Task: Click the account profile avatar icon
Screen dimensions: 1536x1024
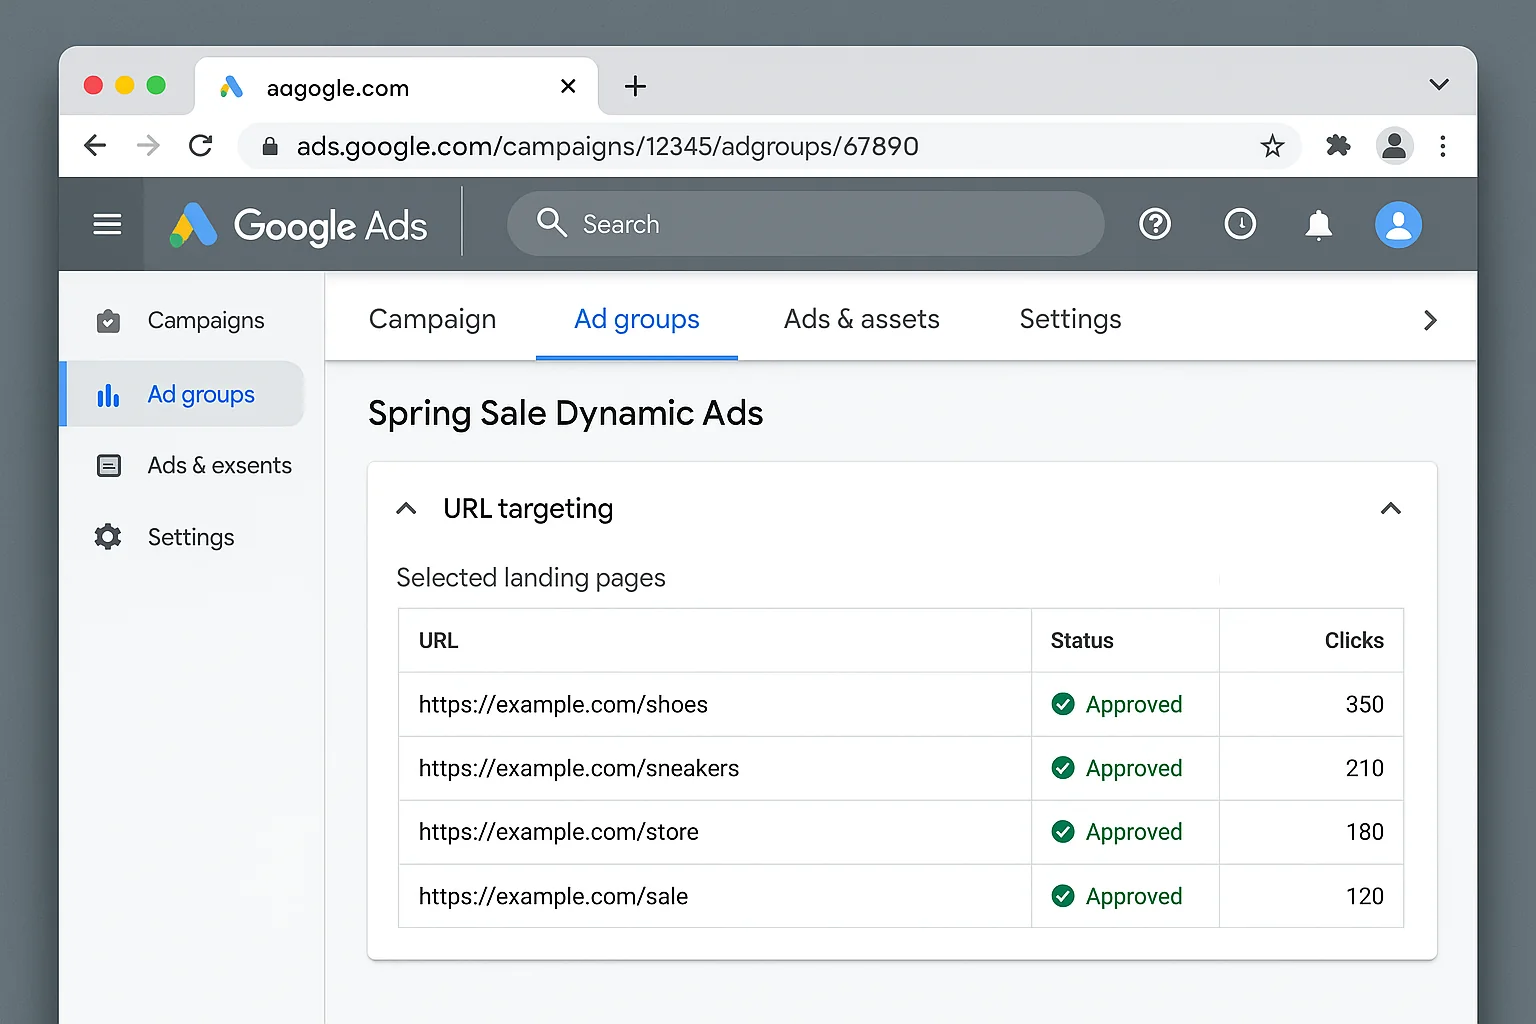Action: 1398,224
